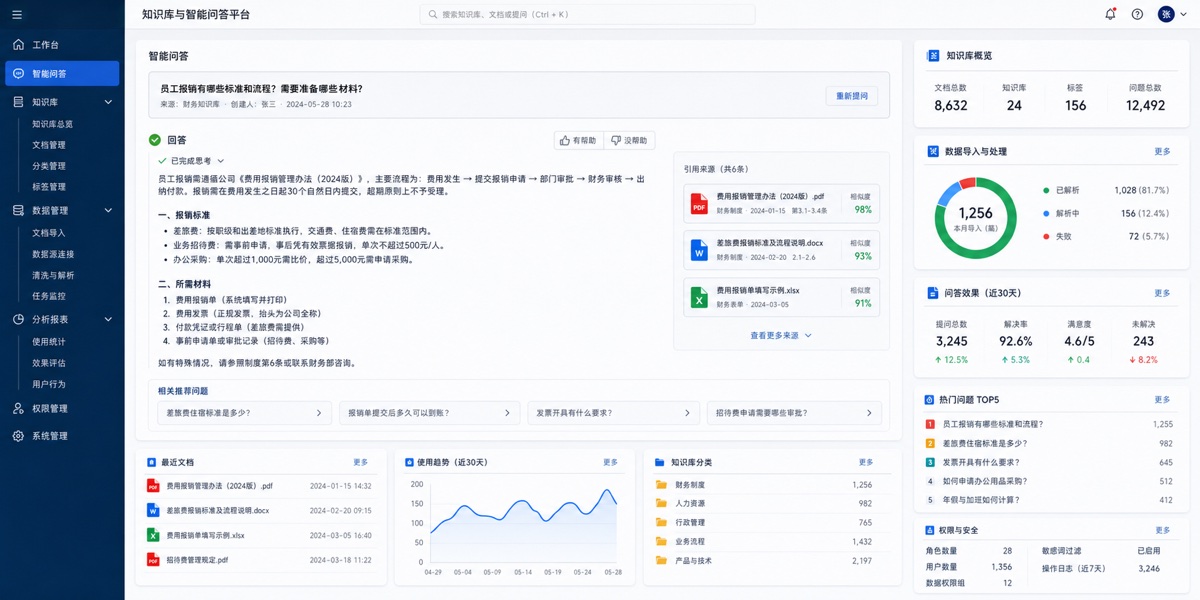Click the green 回答 check icon

point(155,141)
